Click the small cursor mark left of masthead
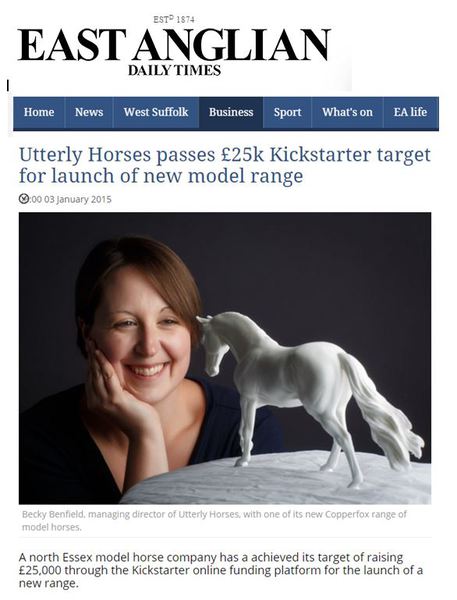Image resolution: width=457 pixels, height=600 pixels. pos(8,85)
